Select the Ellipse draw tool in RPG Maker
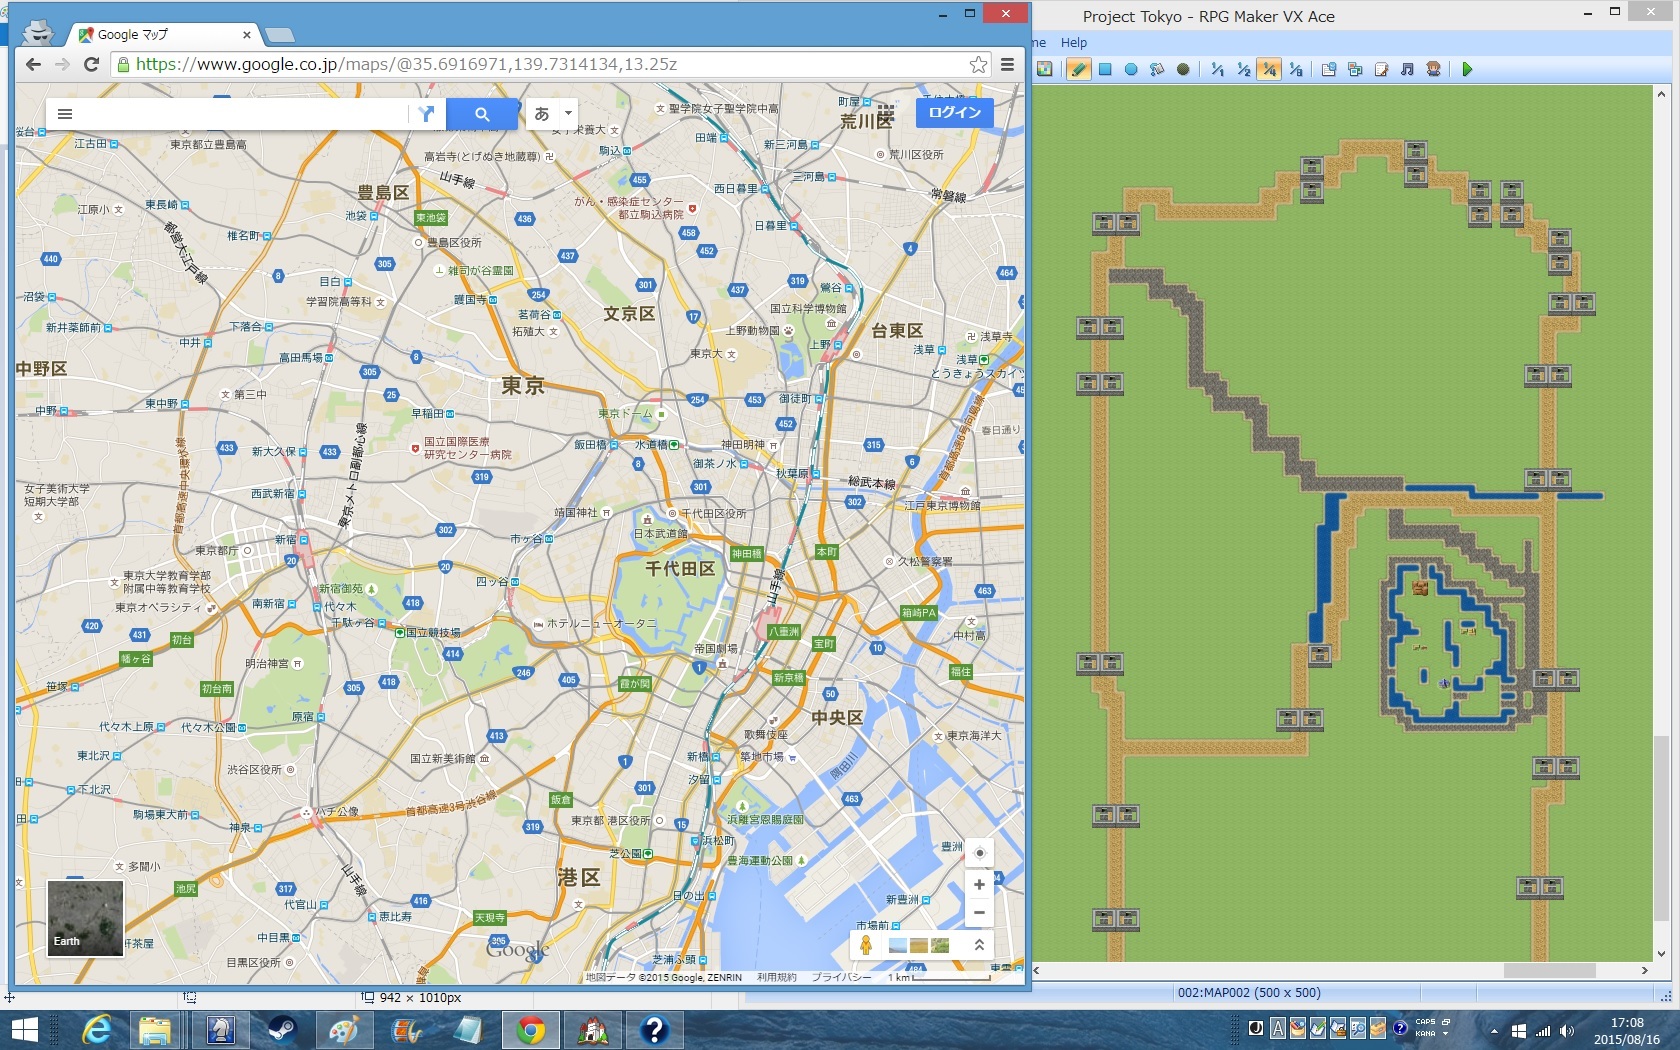 pos(1131,69)
